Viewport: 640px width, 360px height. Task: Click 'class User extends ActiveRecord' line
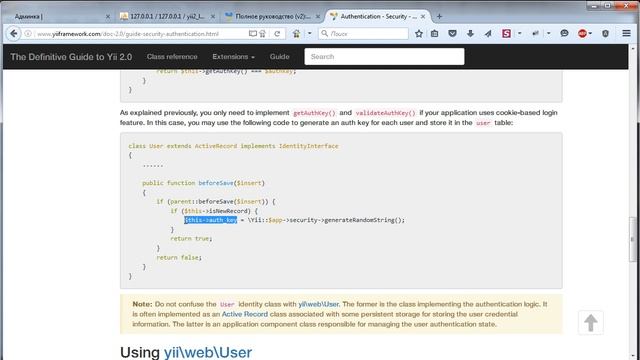233,146
